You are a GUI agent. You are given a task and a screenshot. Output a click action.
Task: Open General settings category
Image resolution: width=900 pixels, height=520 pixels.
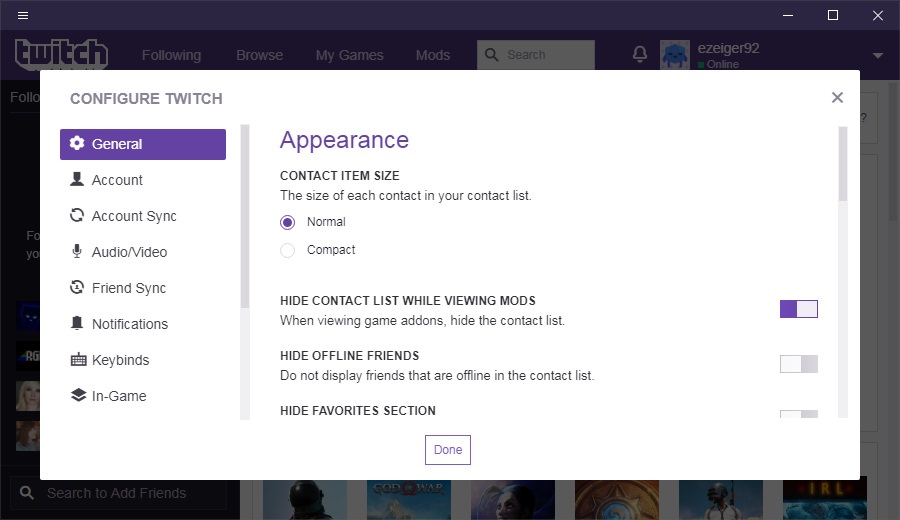143,144
